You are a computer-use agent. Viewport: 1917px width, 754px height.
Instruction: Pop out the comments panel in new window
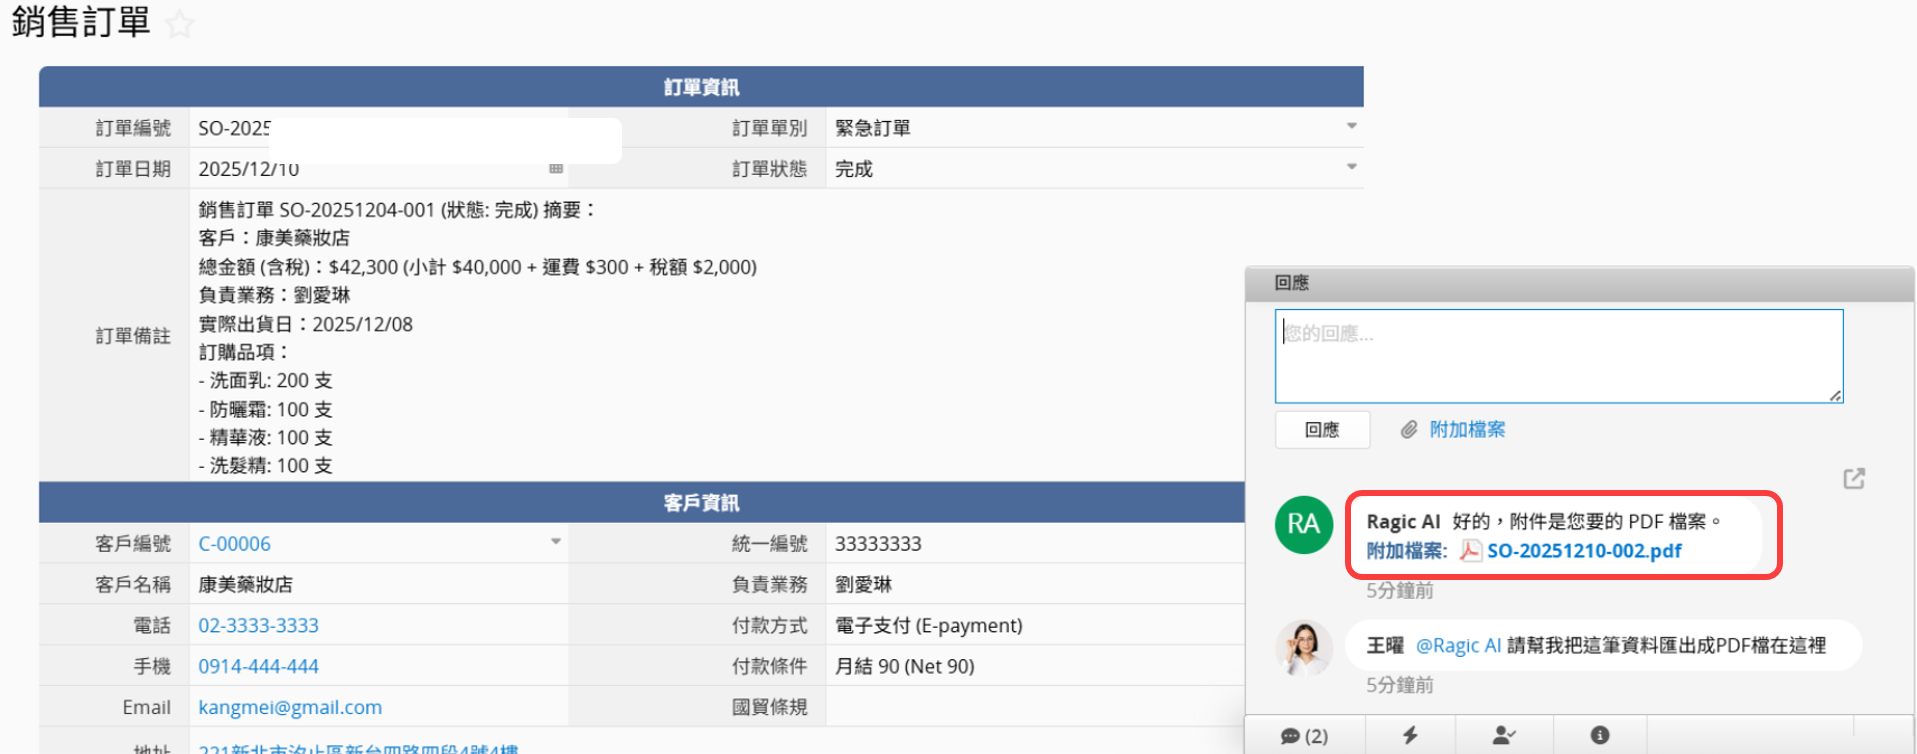(x=1853, y=479)
